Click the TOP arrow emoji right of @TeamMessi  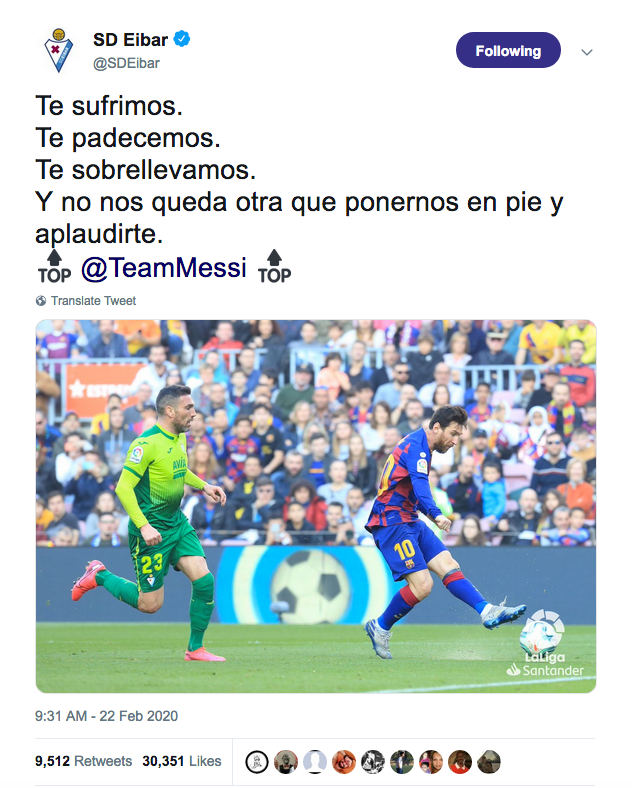(274, 267)
